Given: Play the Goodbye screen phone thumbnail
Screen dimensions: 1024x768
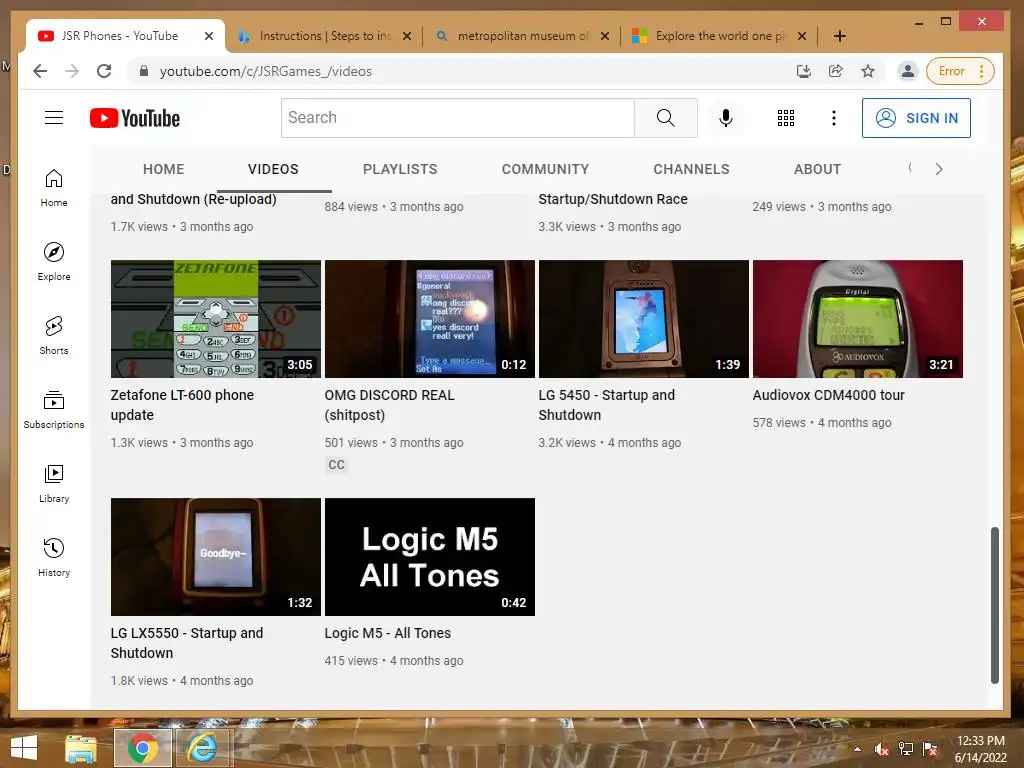Looking at the screenshot, I should [x=216, y=556].
